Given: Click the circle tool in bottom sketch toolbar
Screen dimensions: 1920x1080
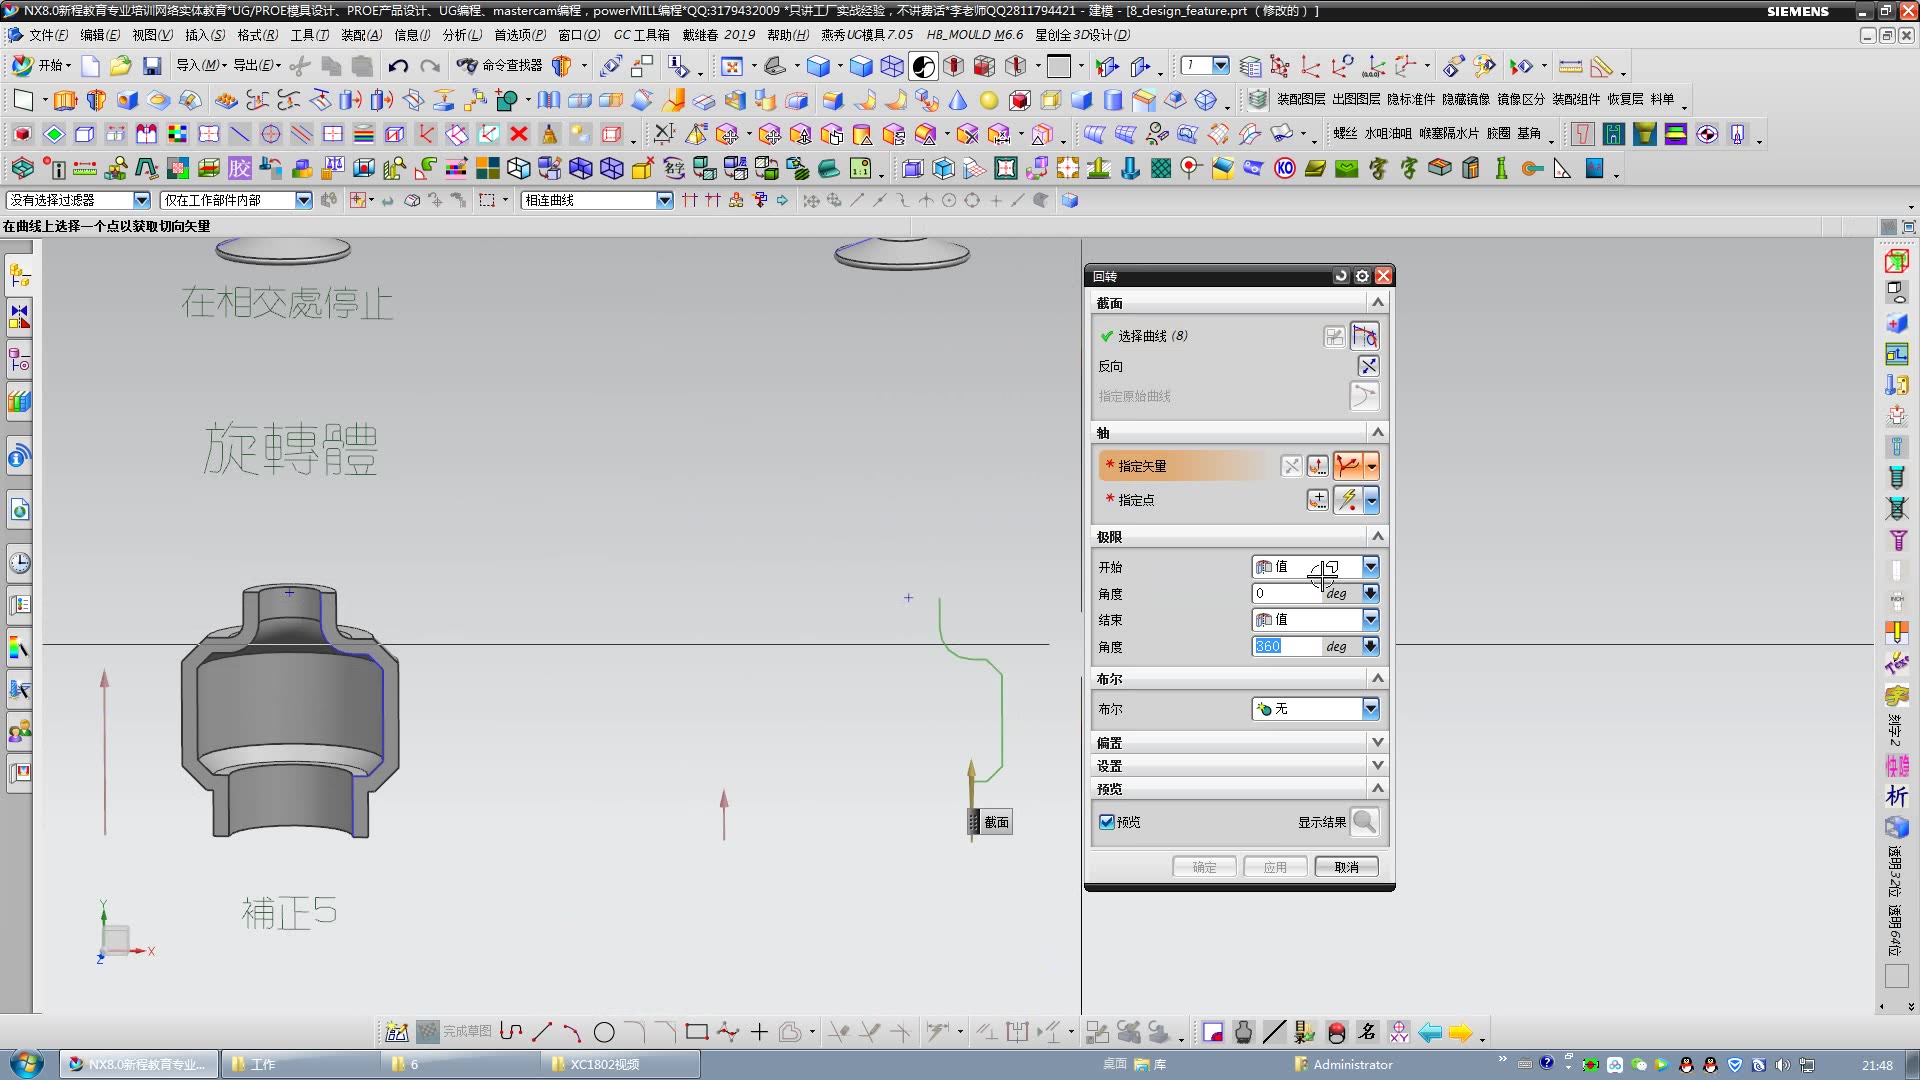Looking at the screenshot, I should pyautogui.click(x=604, y=1032).
